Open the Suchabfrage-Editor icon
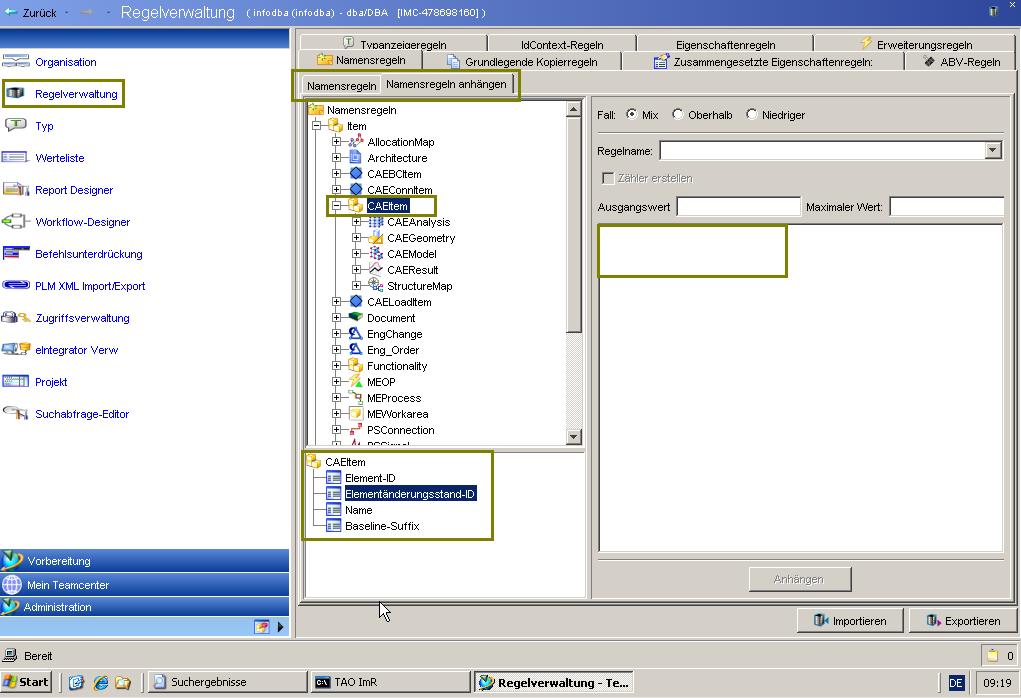This screenshot has height=698, width=1021. click(16, 413)
